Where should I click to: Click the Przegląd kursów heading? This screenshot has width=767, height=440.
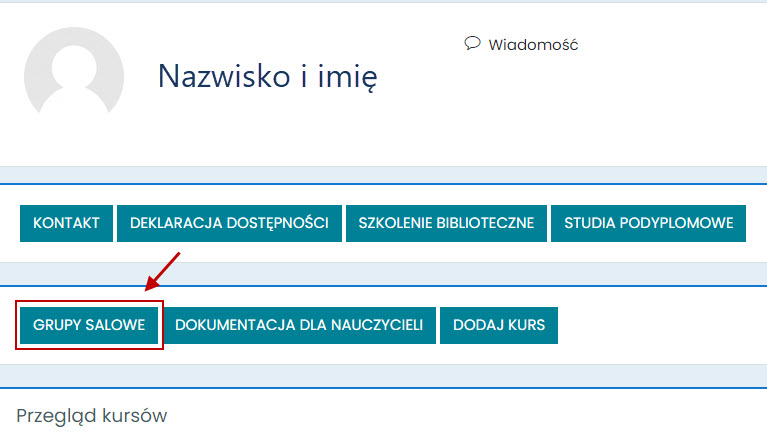coord(92,415)
